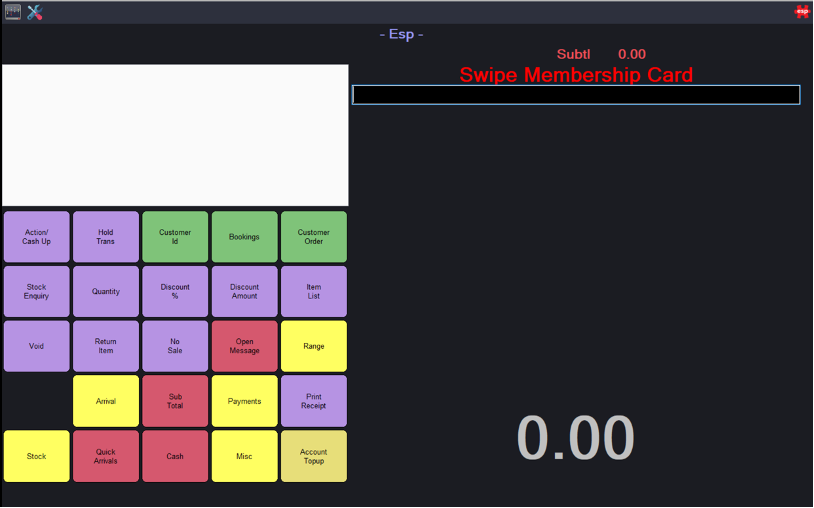Open Bookings
The image size is (814, 508).
(245, 237)
